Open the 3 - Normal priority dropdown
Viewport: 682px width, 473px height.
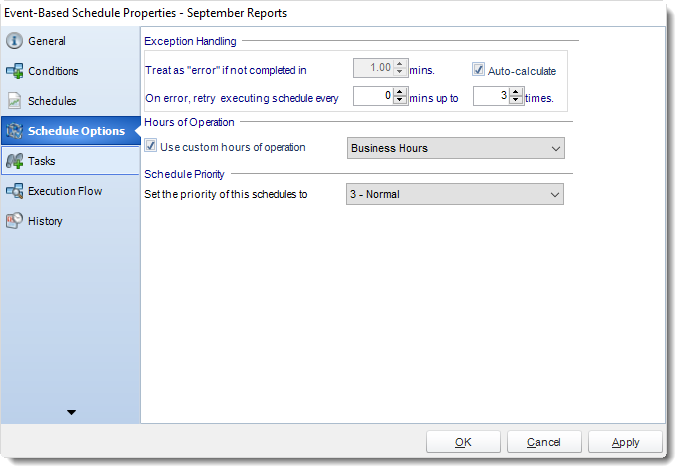click(x=455, y=194)
